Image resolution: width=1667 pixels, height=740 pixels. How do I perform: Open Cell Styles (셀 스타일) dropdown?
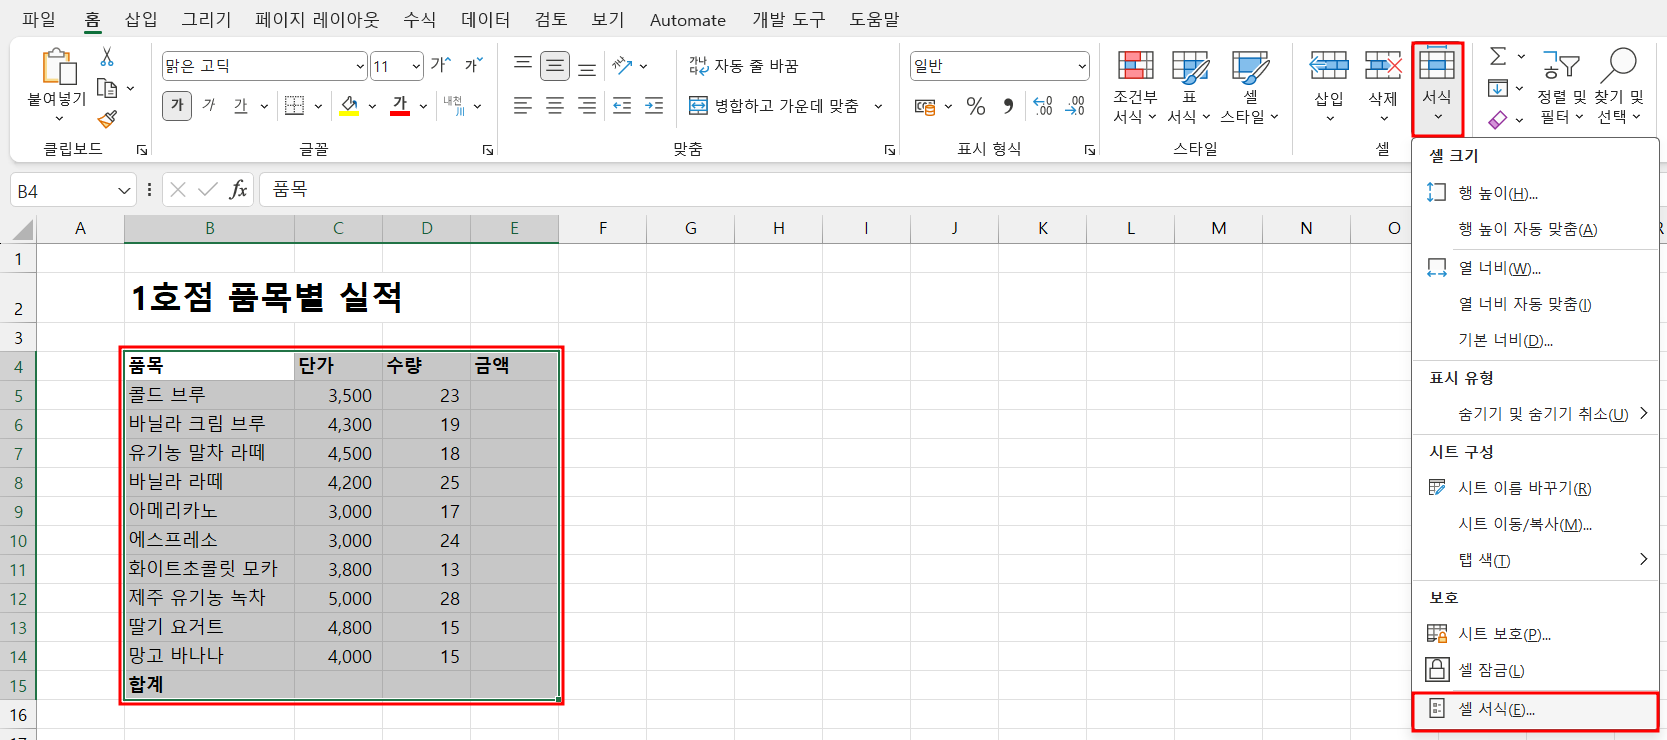(x=1250, y=88)
